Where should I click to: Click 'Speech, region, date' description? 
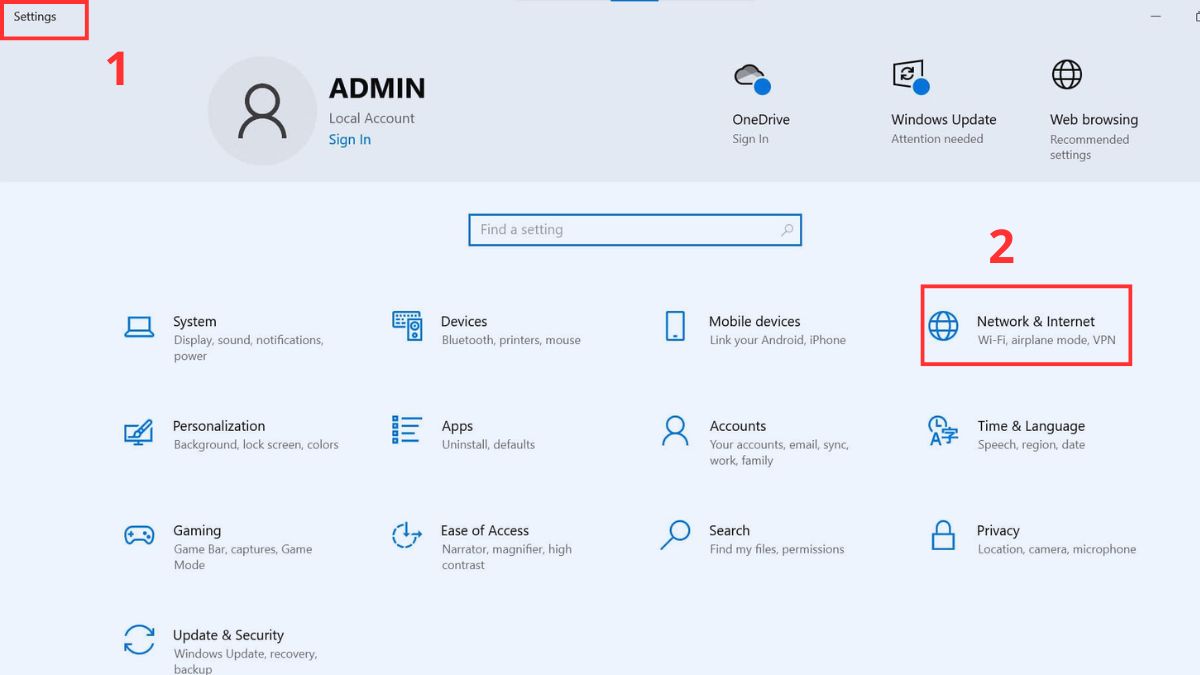pyautogui.click(x=1031, y=445)
